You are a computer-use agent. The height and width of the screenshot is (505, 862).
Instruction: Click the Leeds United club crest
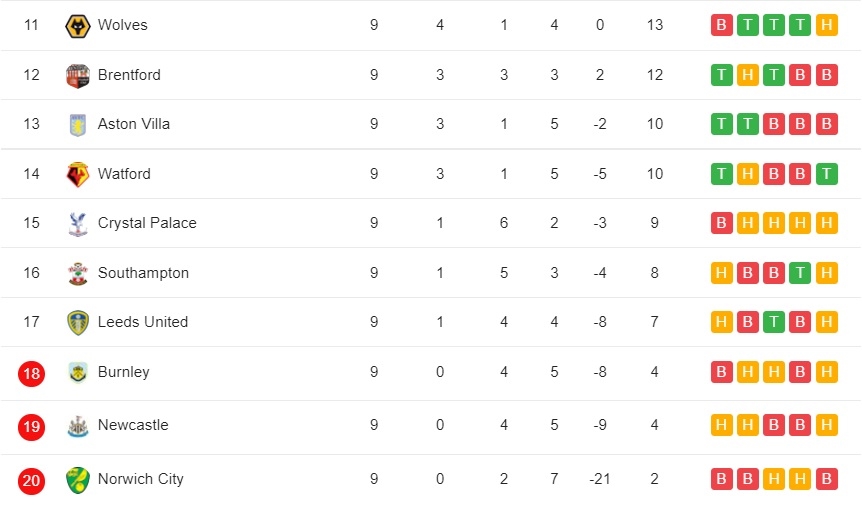coord(78,323)
